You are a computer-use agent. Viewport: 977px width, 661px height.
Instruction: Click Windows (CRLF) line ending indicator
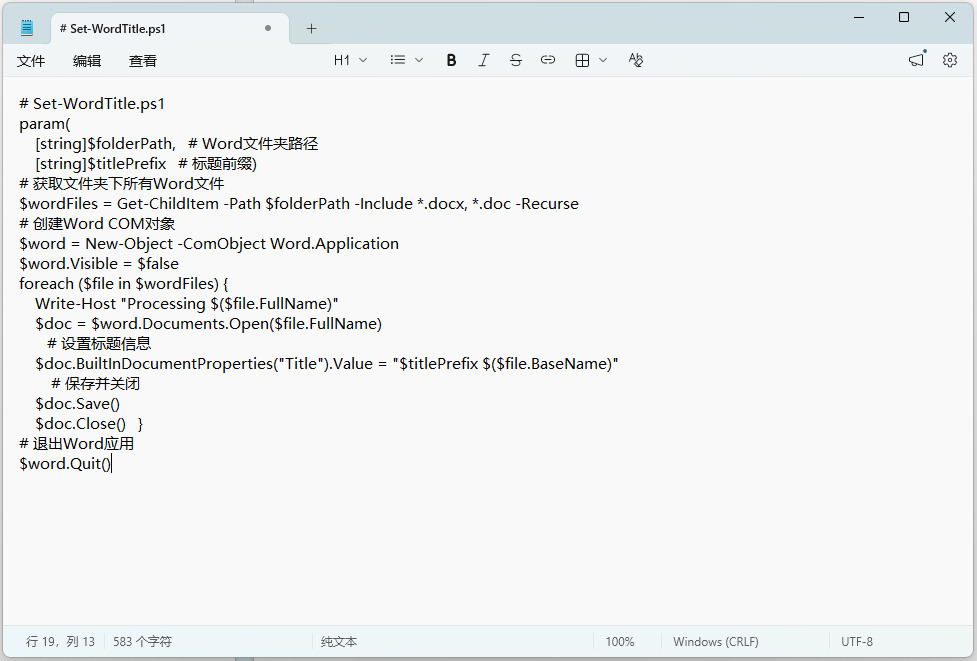(715, 641)
